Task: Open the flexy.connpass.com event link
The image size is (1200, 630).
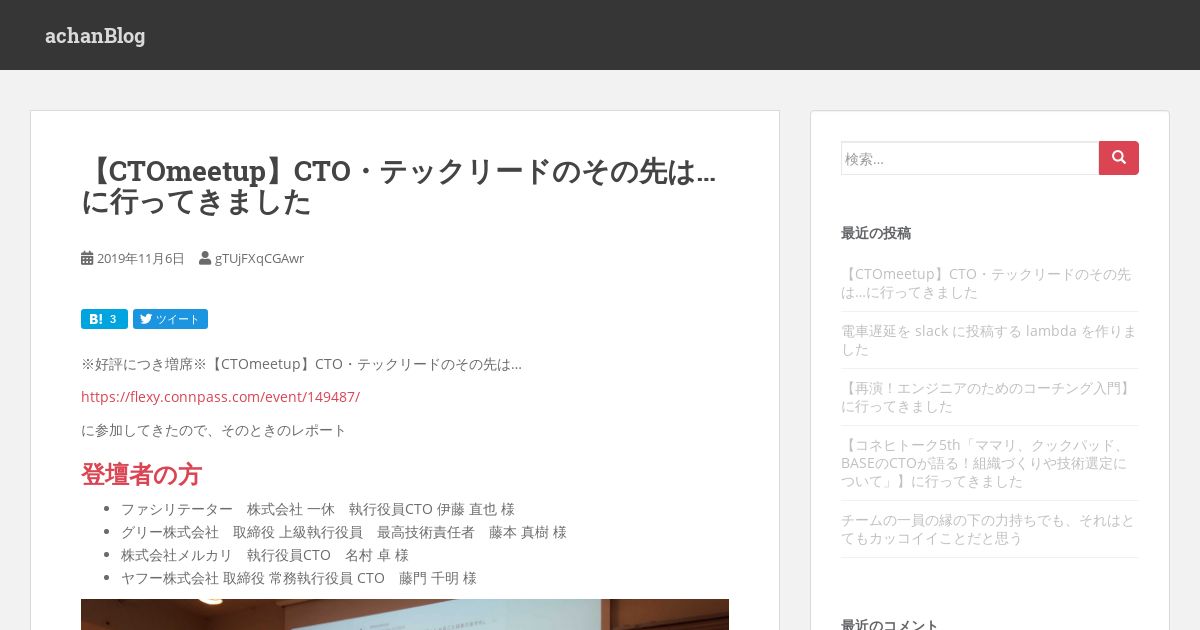Action: click(220, 397)
